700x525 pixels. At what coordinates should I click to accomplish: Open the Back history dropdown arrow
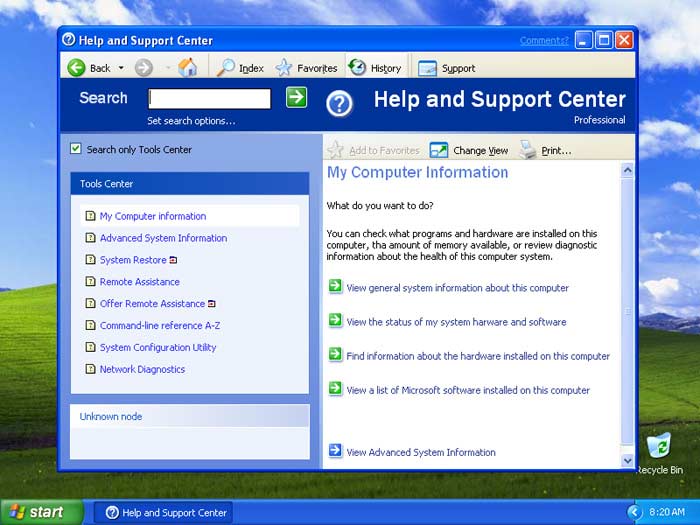[x=121, y=68]
